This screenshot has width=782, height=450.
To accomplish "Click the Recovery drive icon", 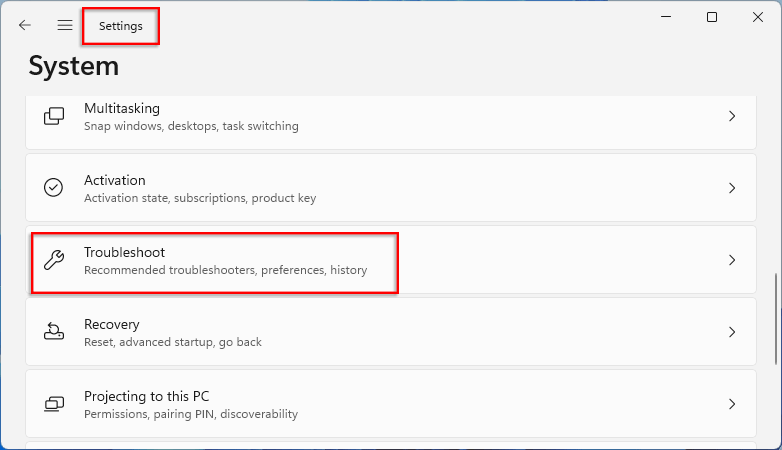I will [x=54, y=332].
